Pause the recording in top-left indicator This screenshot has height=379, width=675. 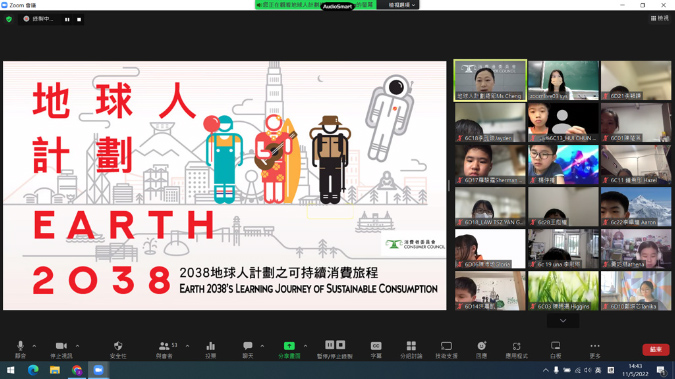(x=67, y=19)
